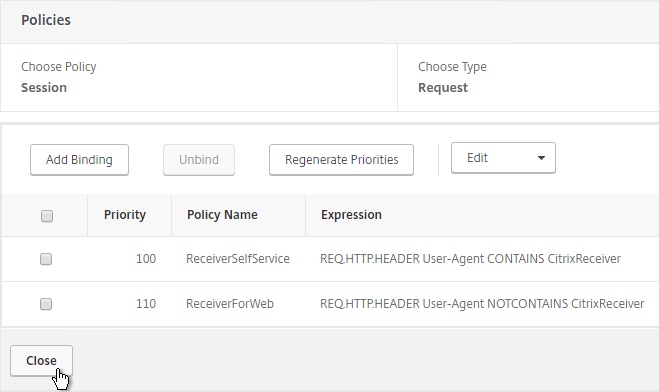Click the Session policy label
Viewport: 659px width, 392px height.
44,87
